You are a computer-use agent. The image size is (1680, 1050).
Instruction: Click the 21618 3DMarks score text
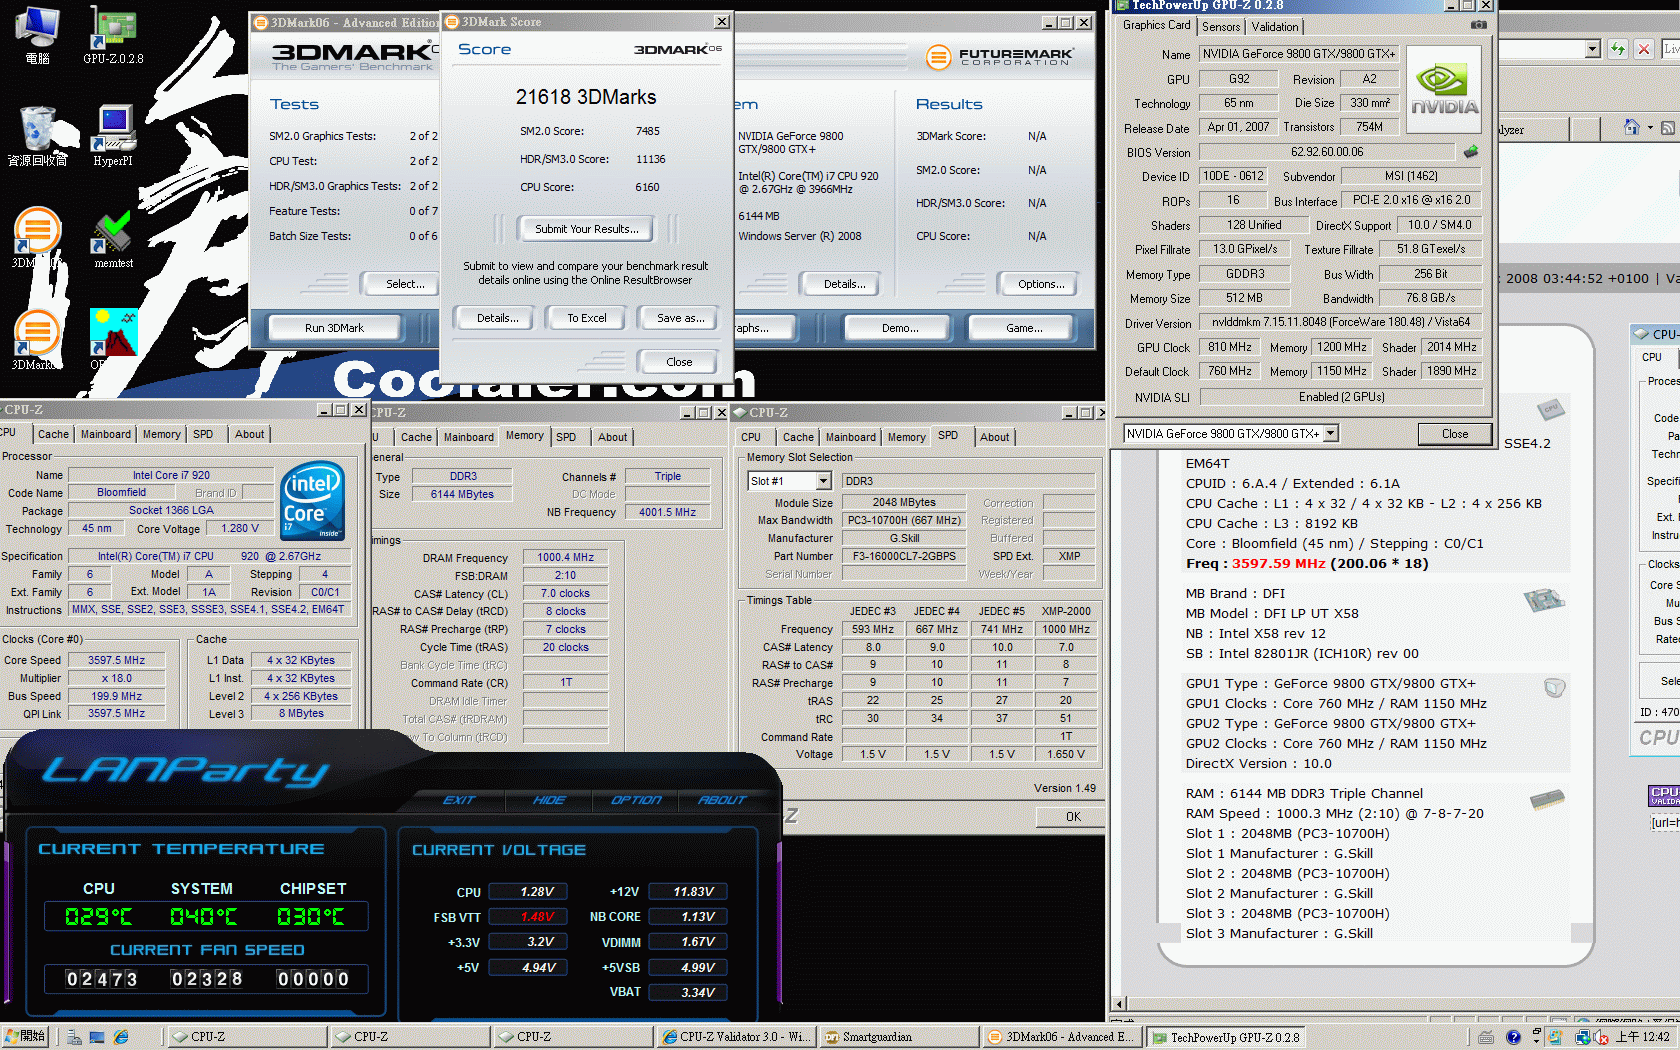pos(586,97)
